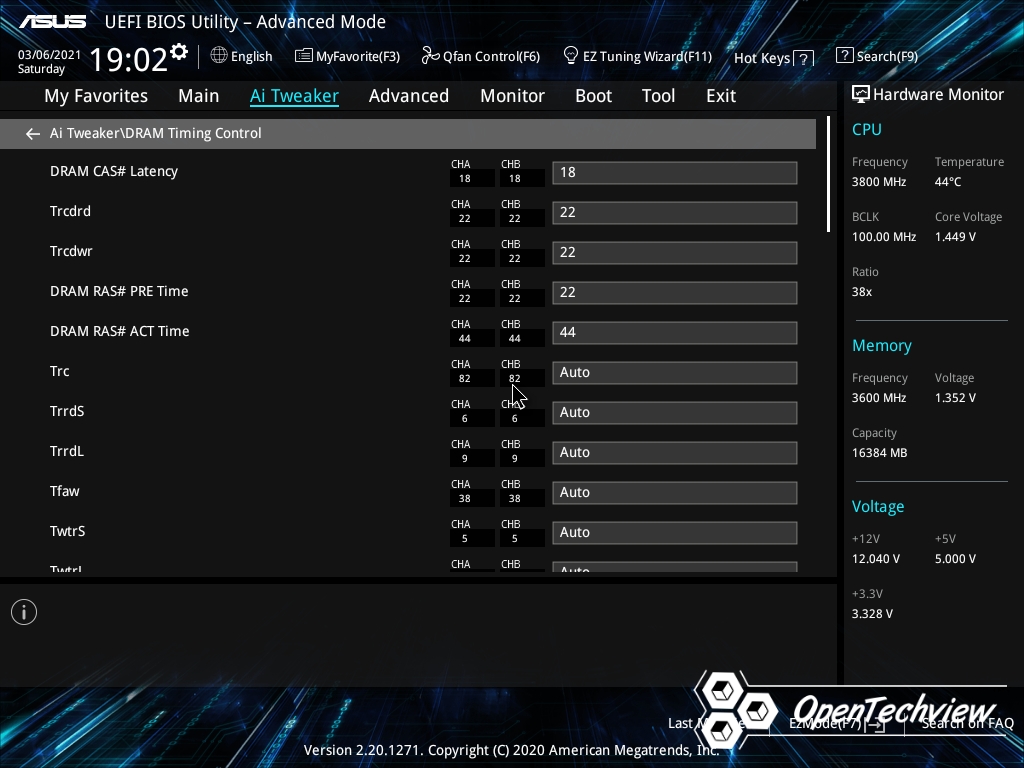Image resolution: width=1024 pixels, height=768 pixels.
Task: Click the BCLK 100.00 MHz value
Action: [x=884, y=237]
